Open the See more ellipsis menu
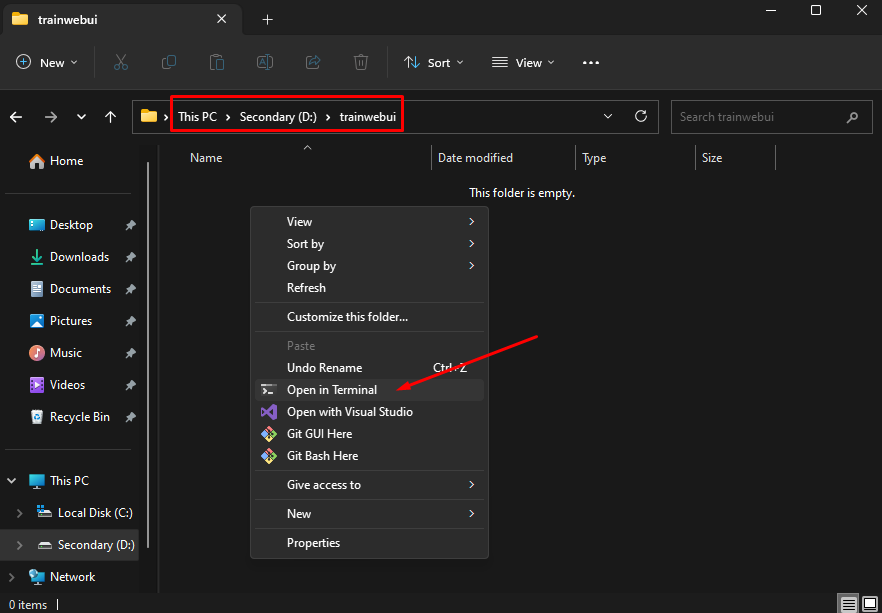This screenshot has width=882, height=613. coord(591,62)
